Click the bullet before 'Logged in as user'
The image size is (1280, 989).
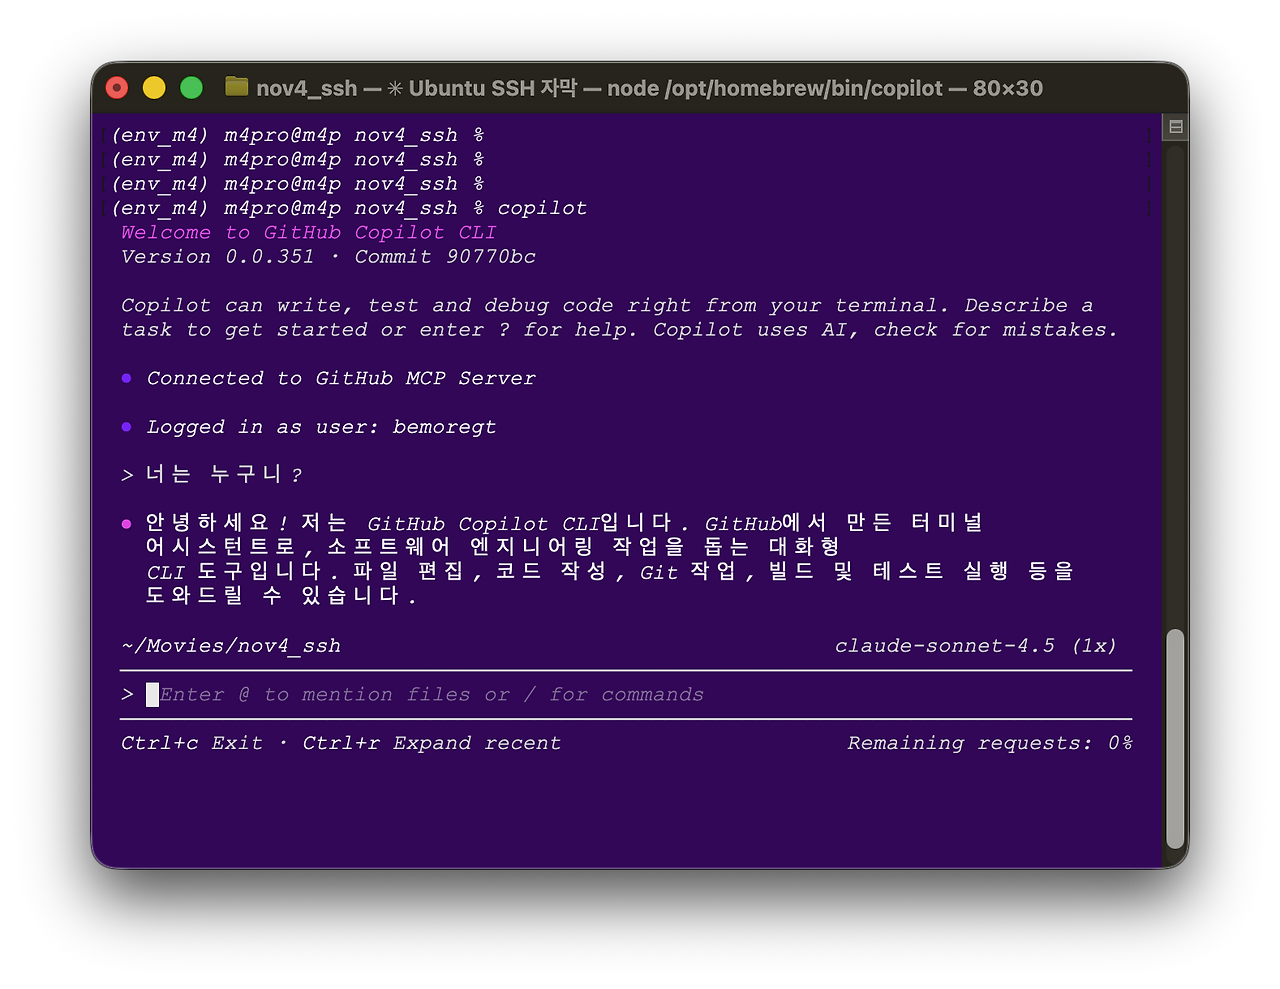tap(126, 427)
